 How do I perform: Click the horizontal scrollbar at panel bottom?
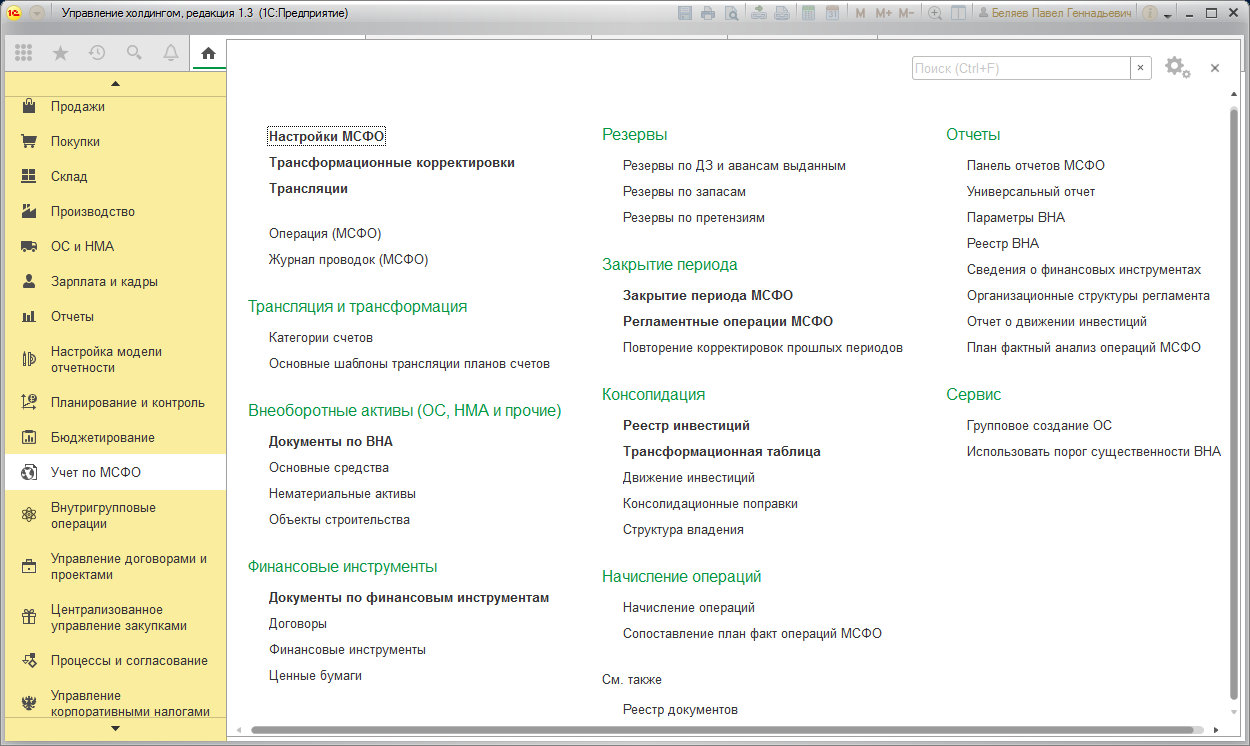(x=720, y=730)
